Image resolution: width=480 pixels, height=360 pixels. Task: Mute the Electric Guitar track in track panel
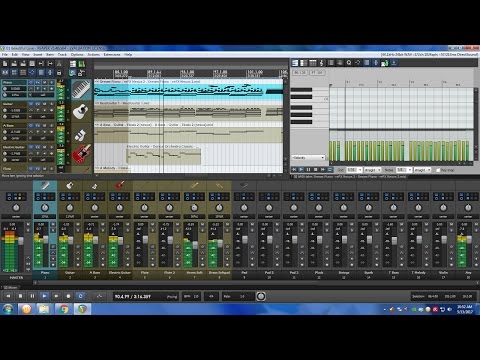(45, 147)
